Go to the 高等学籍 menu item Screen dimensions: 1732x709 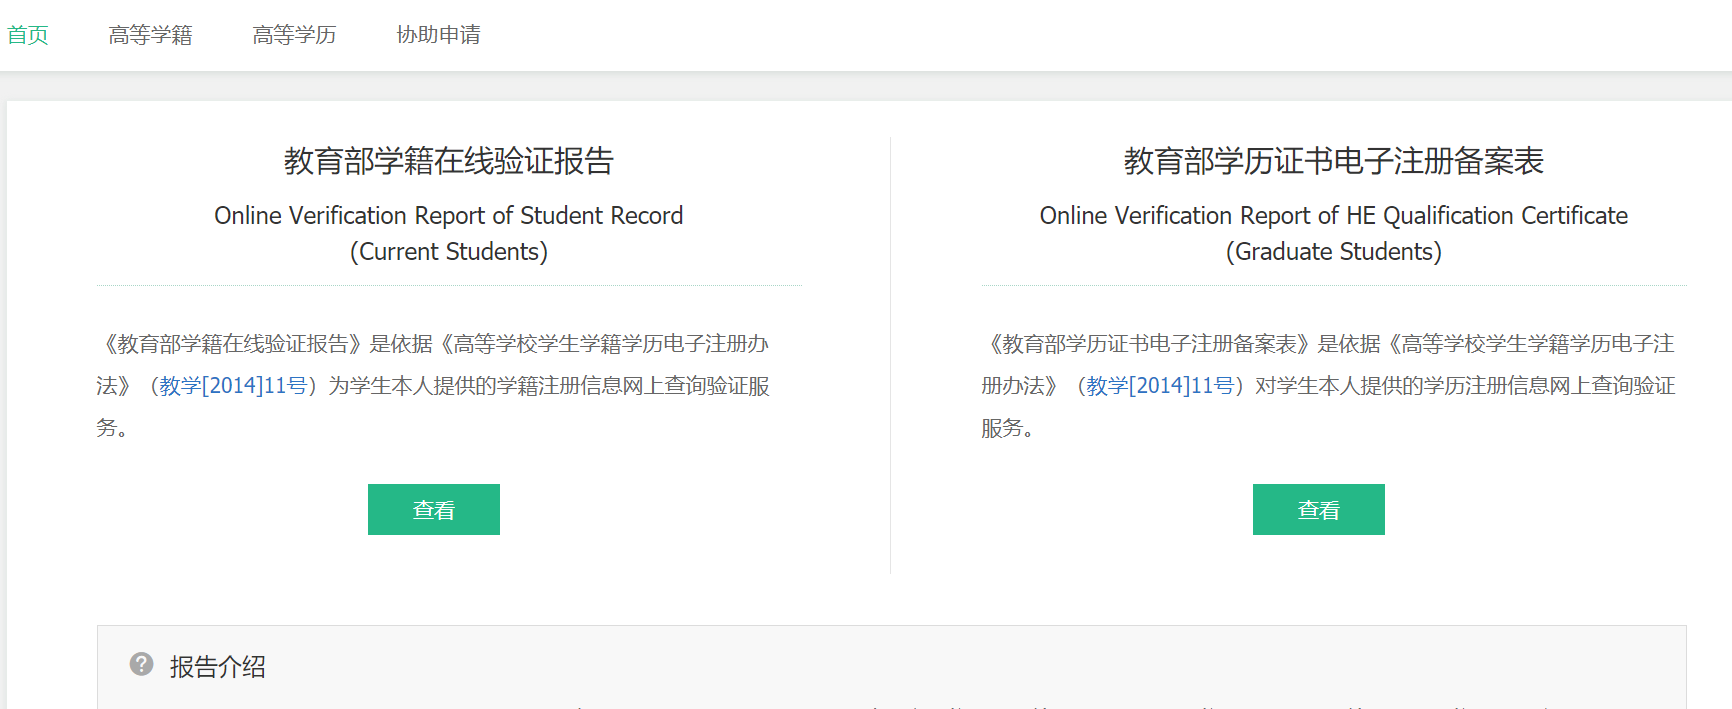[x=150, y=35]
